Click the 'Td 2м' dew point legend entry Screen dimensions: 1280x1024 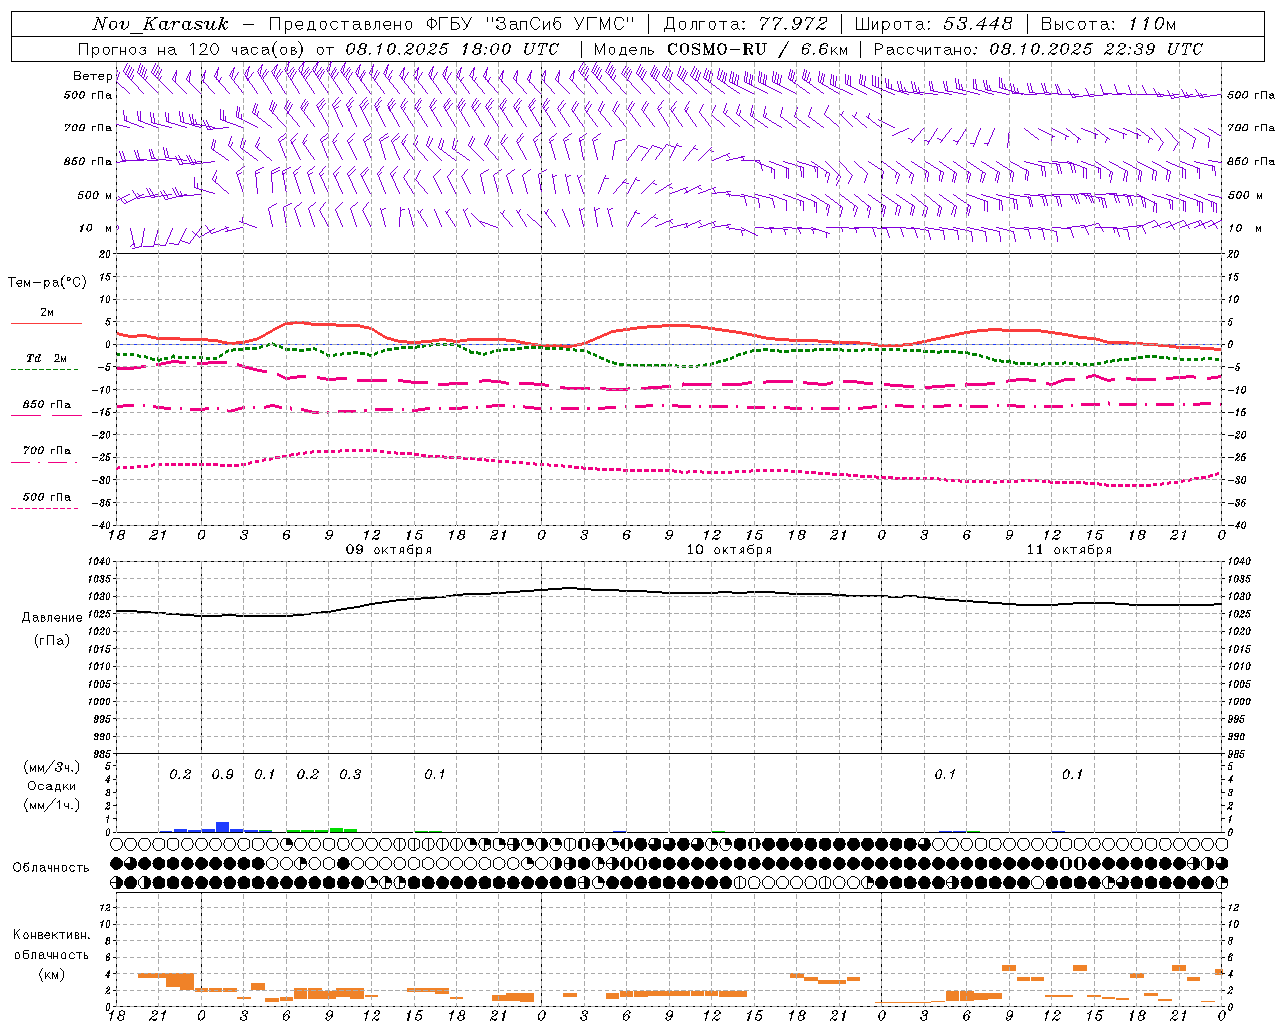[x=47, y=358]
